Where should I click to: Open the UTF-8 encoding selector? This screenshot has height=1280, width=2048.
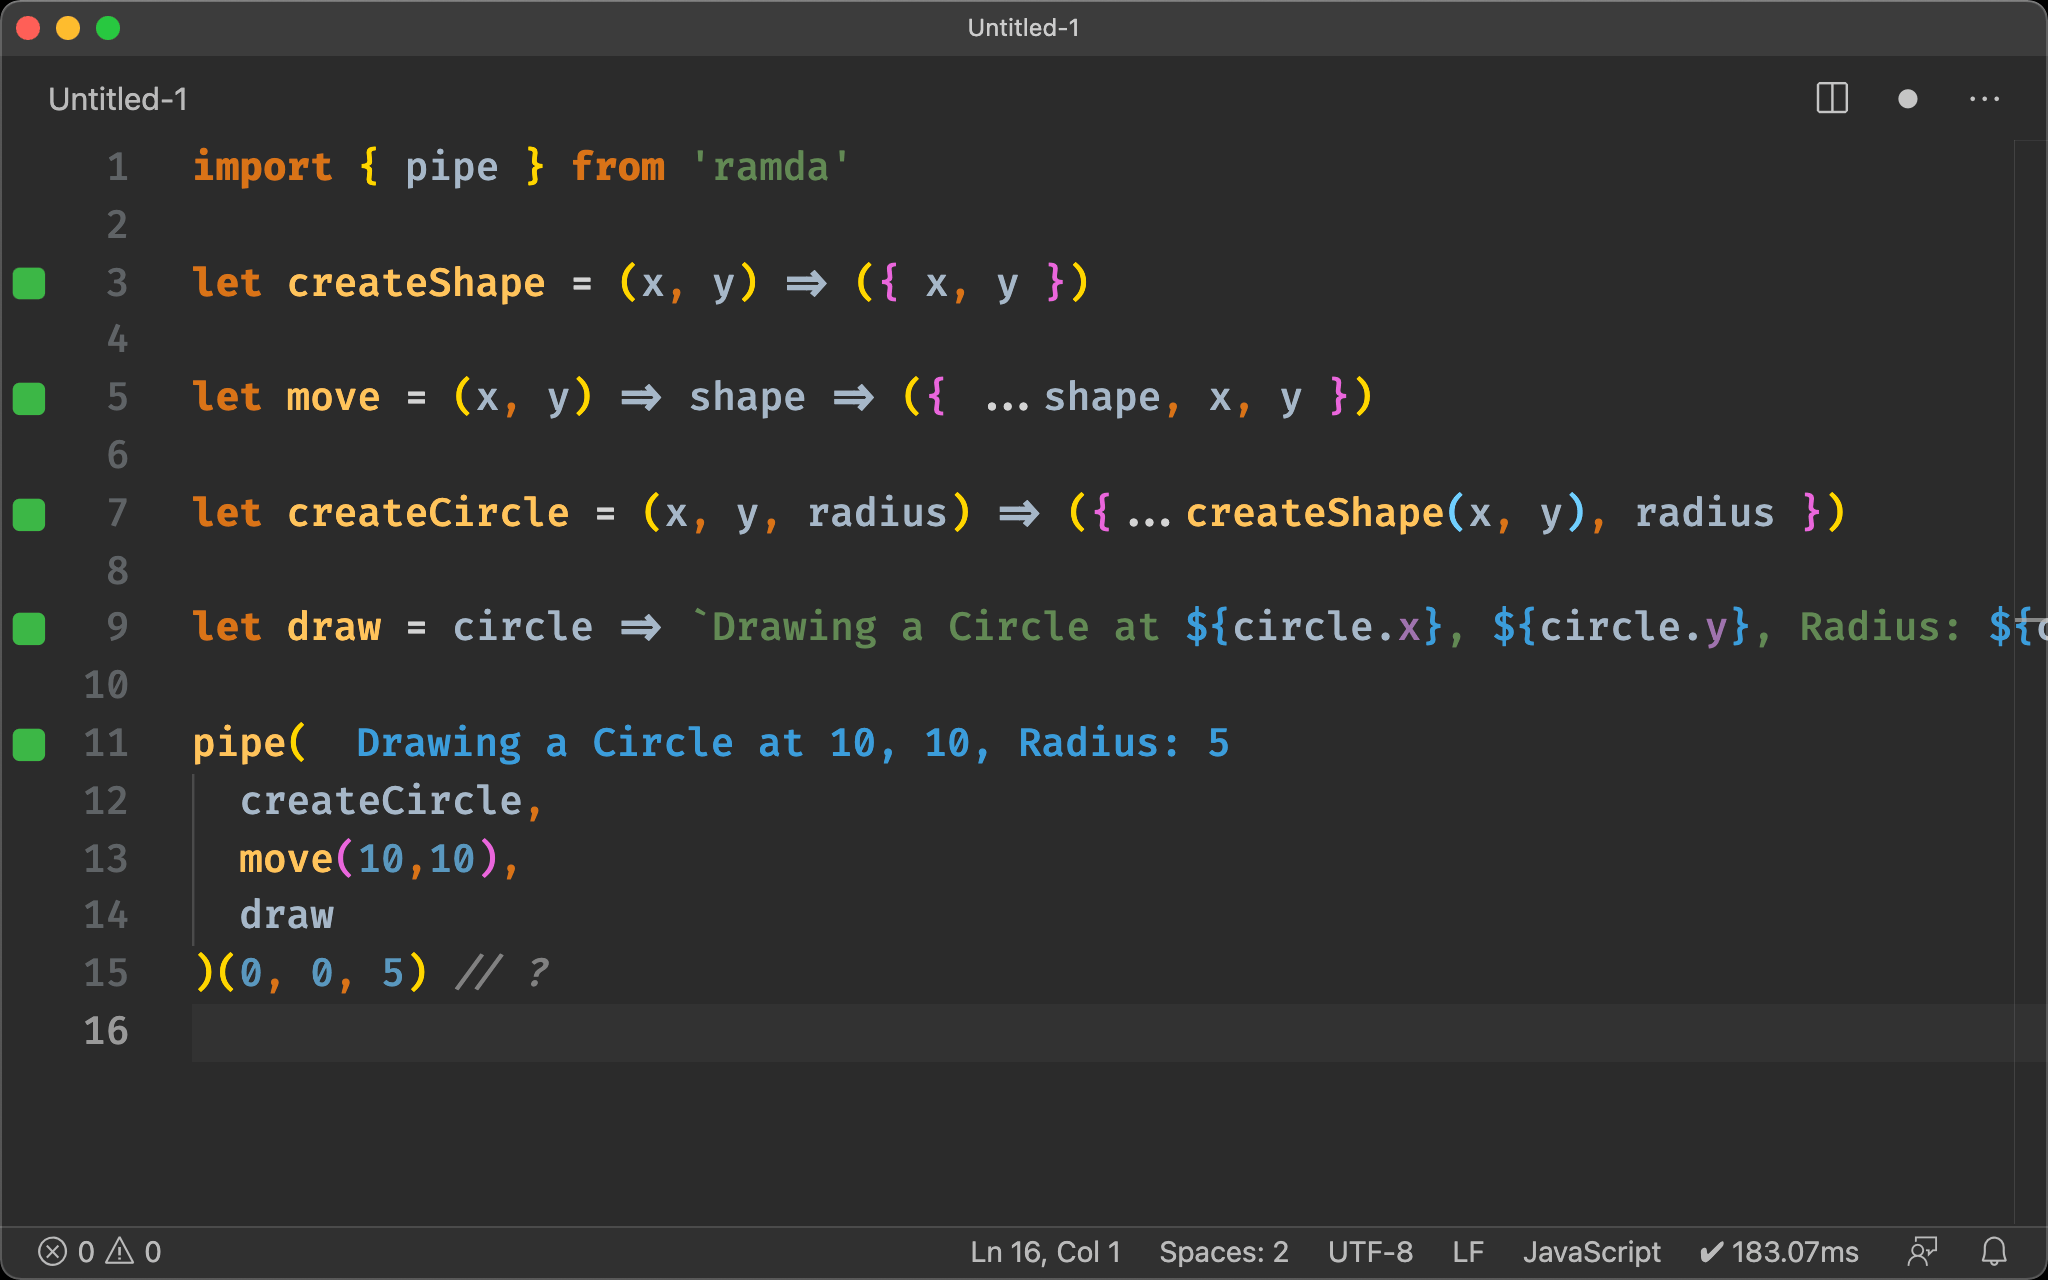click(x=1369, y=1251)
